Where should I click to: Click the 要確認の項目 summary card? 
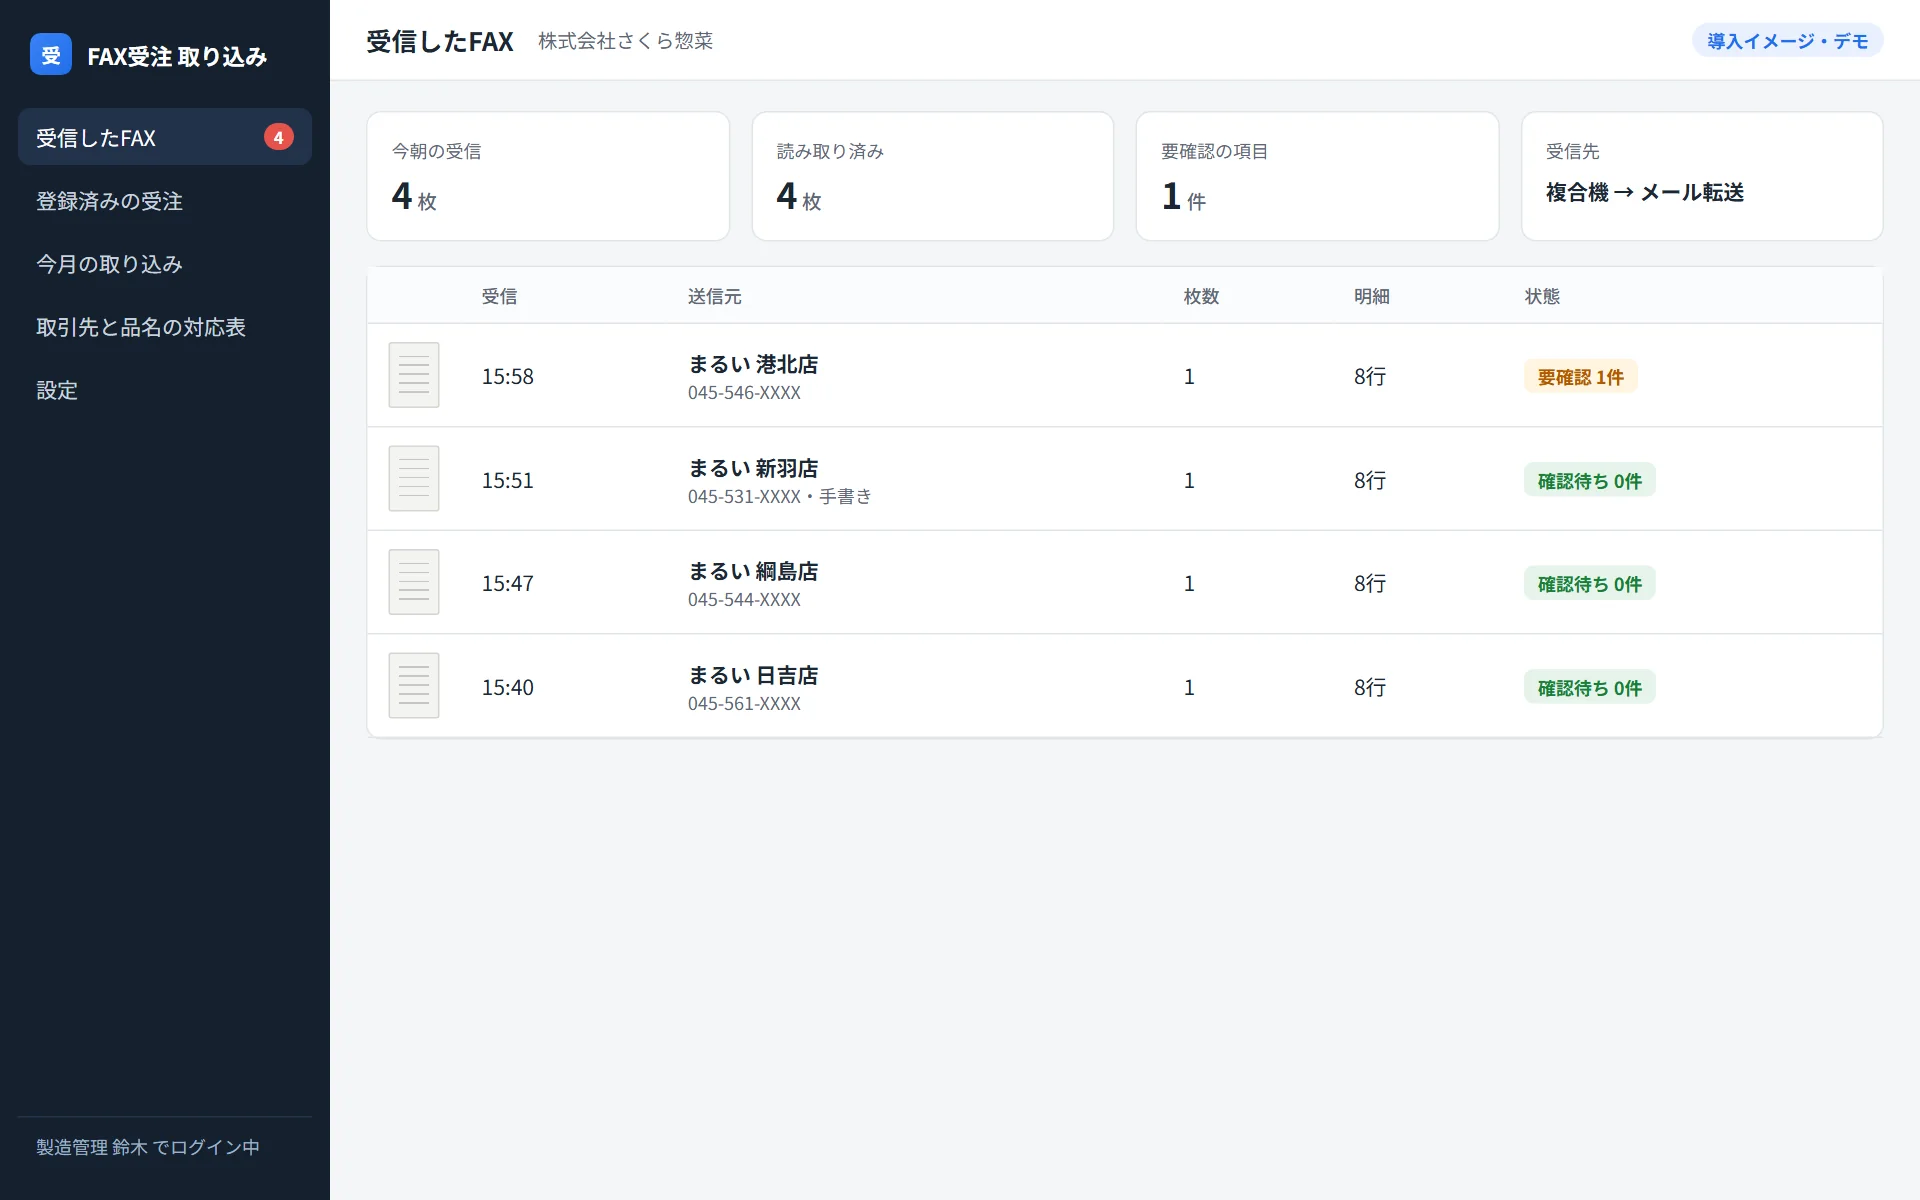pyautogui.click(x=1317, y=176)
